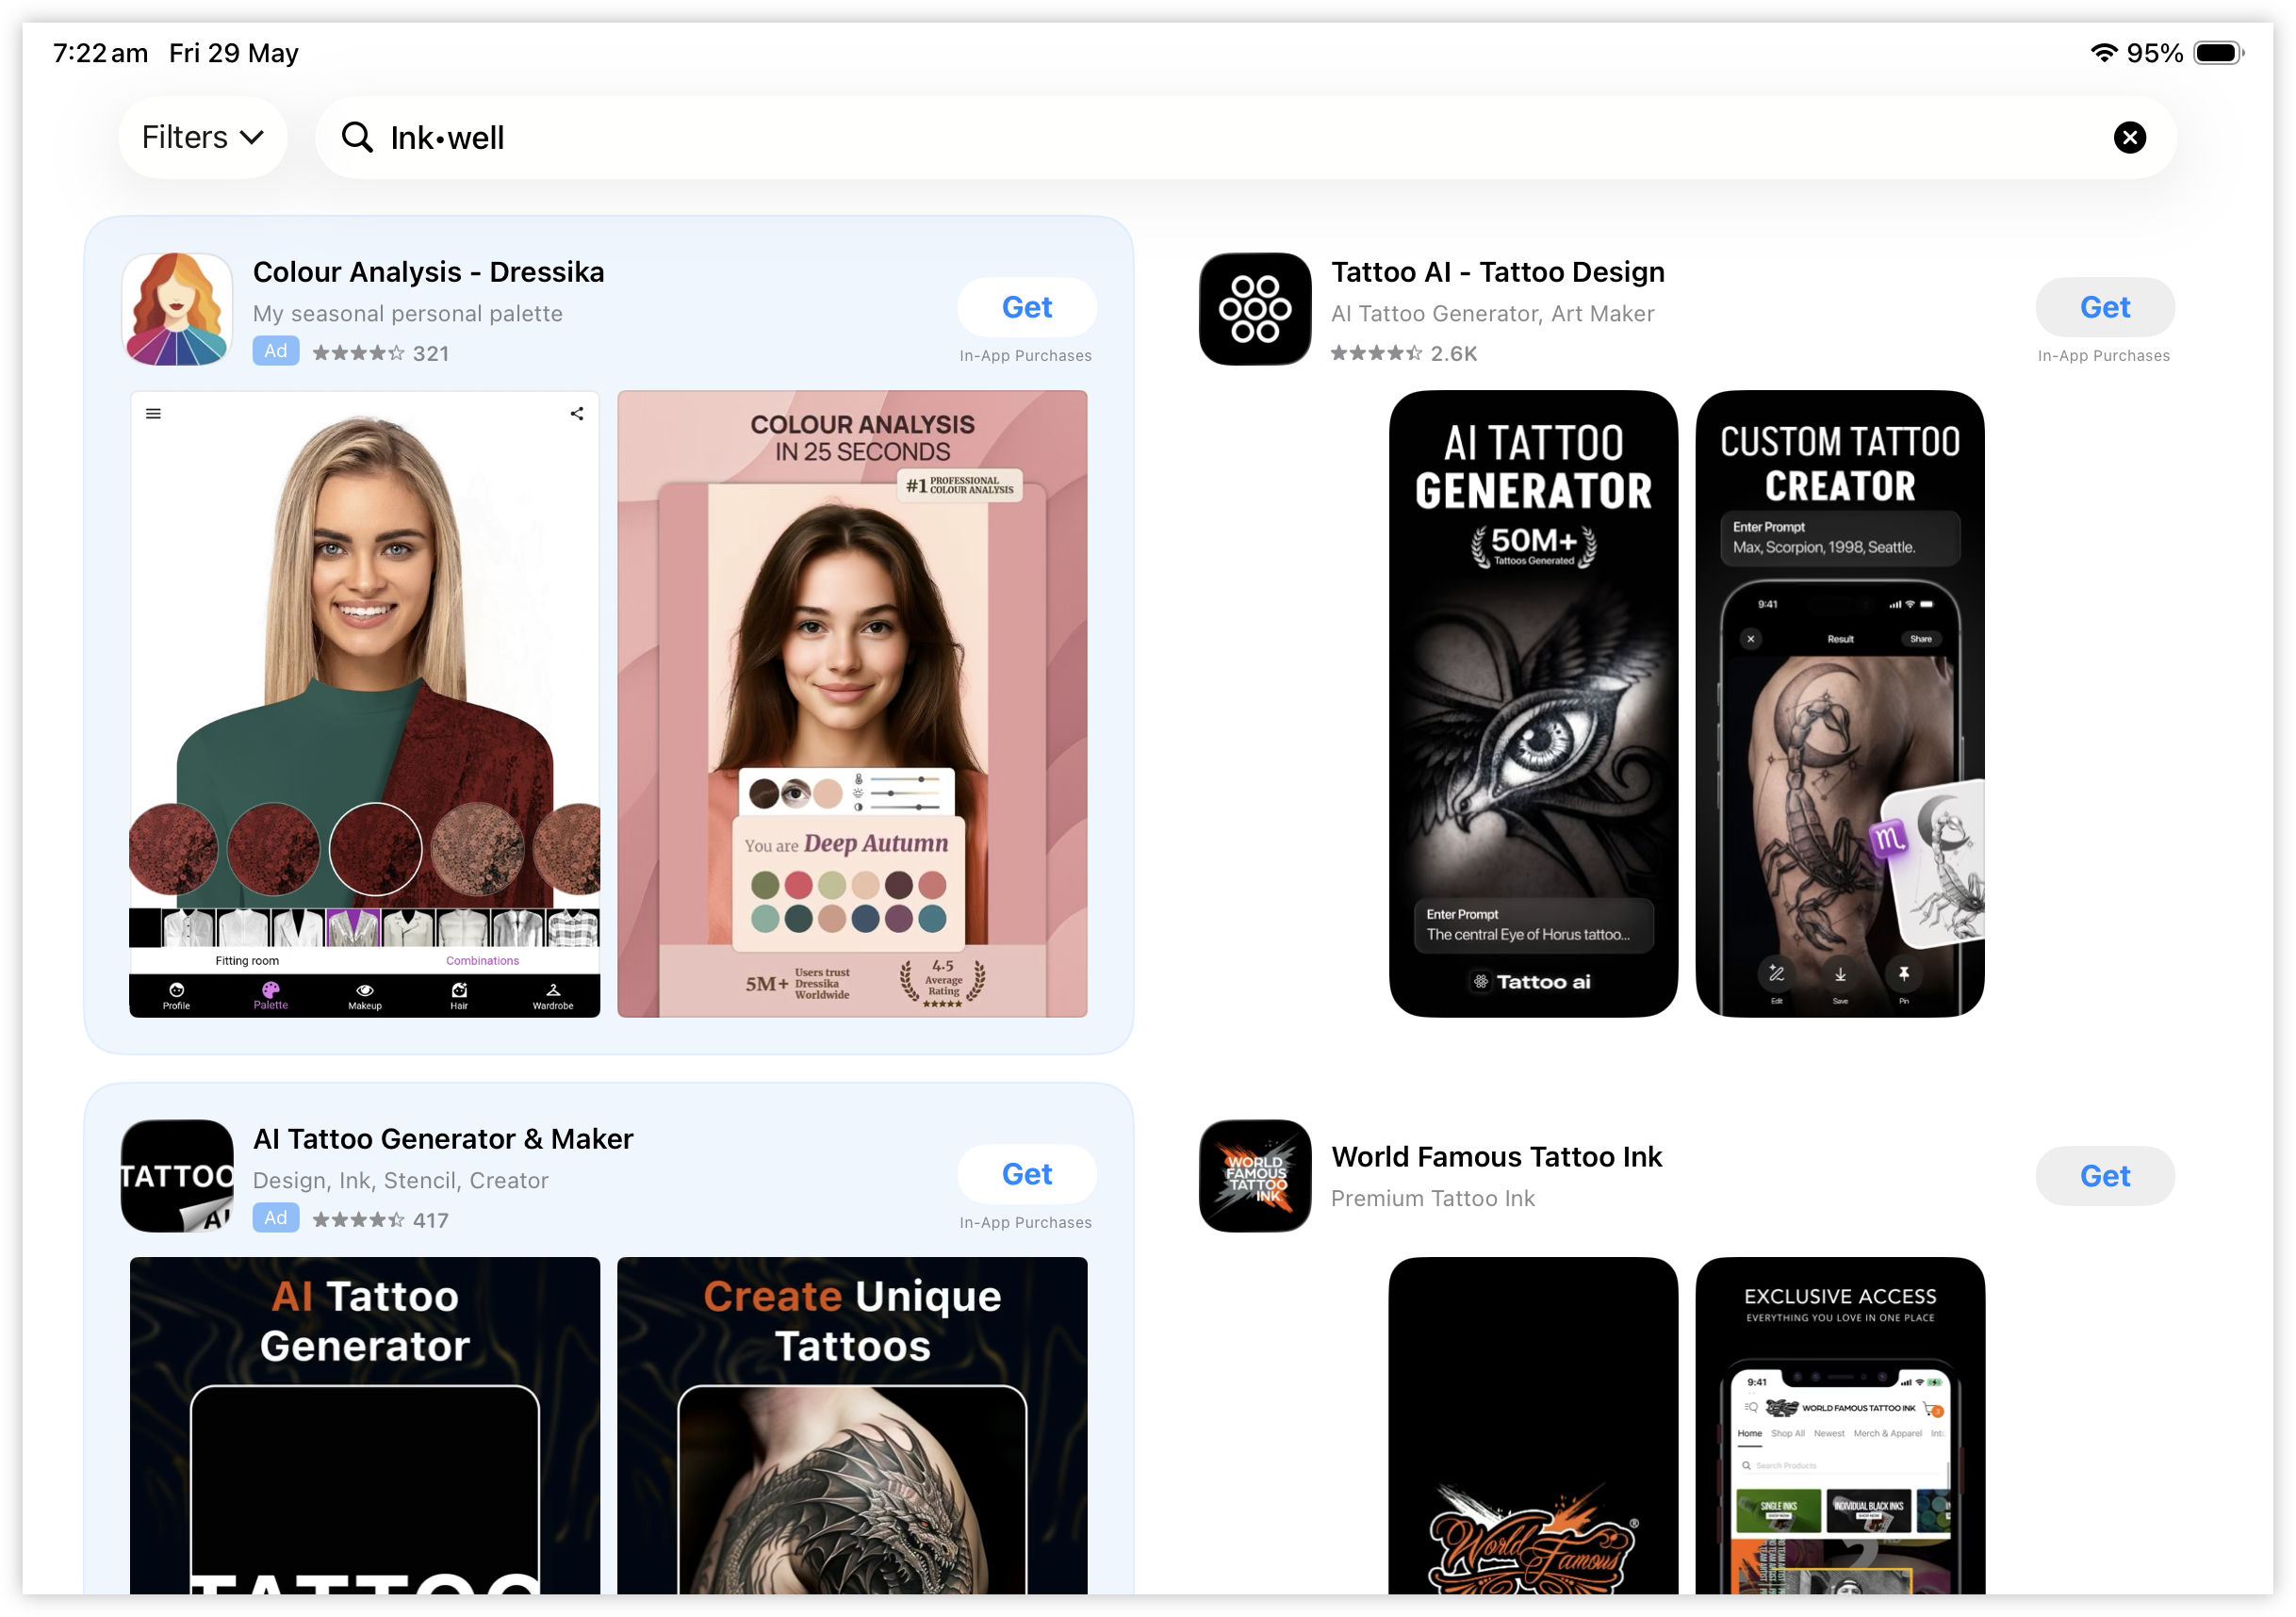This screenshot has height=1617, width=2296.
Task: Tap the hamburger menu in Dressika screenshot
Action: pyautogui.click(x=153, y=413)
